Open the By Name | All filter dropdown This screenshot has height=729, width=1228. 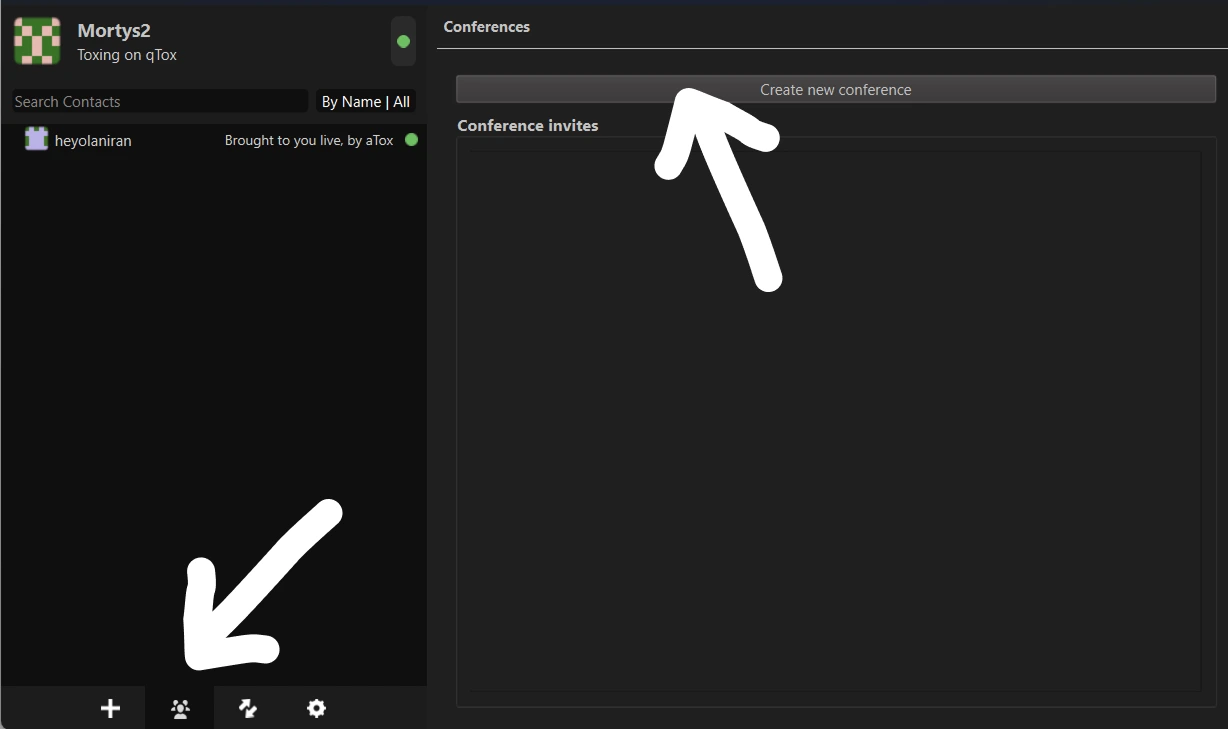click(x=365, y=101)
